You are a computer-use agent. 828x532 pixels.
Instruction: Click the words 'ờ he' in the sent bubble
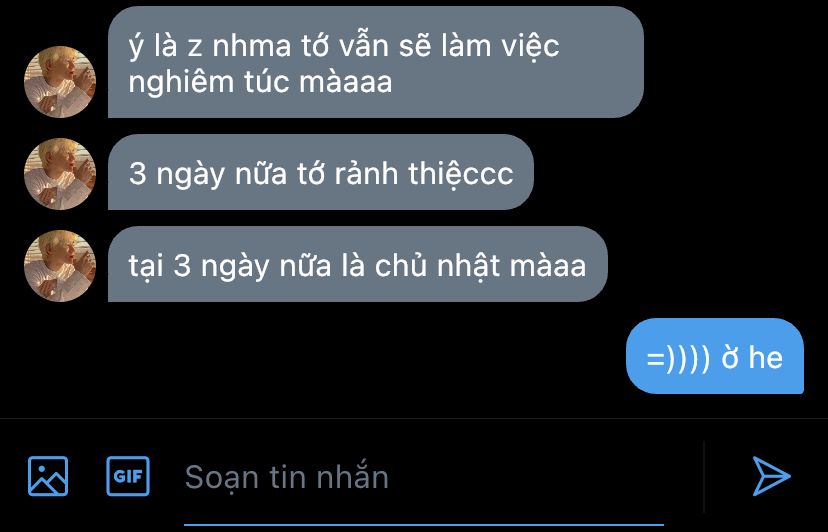[752, 358]
